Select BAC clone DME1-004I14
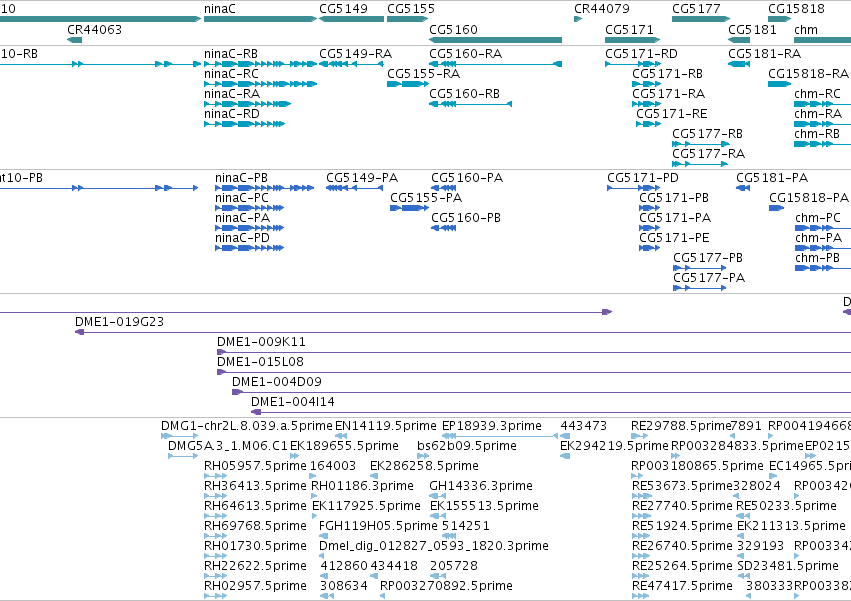Image resolution: width=851 pixels, height=601 pixels. pos(551,413)
